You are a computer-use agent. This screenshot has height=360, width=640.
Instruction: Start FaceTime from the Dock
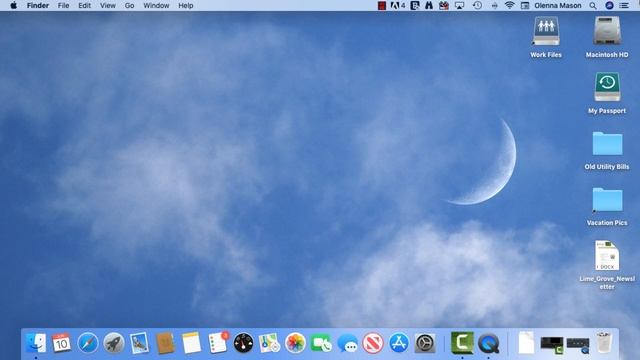coord(321,343)
